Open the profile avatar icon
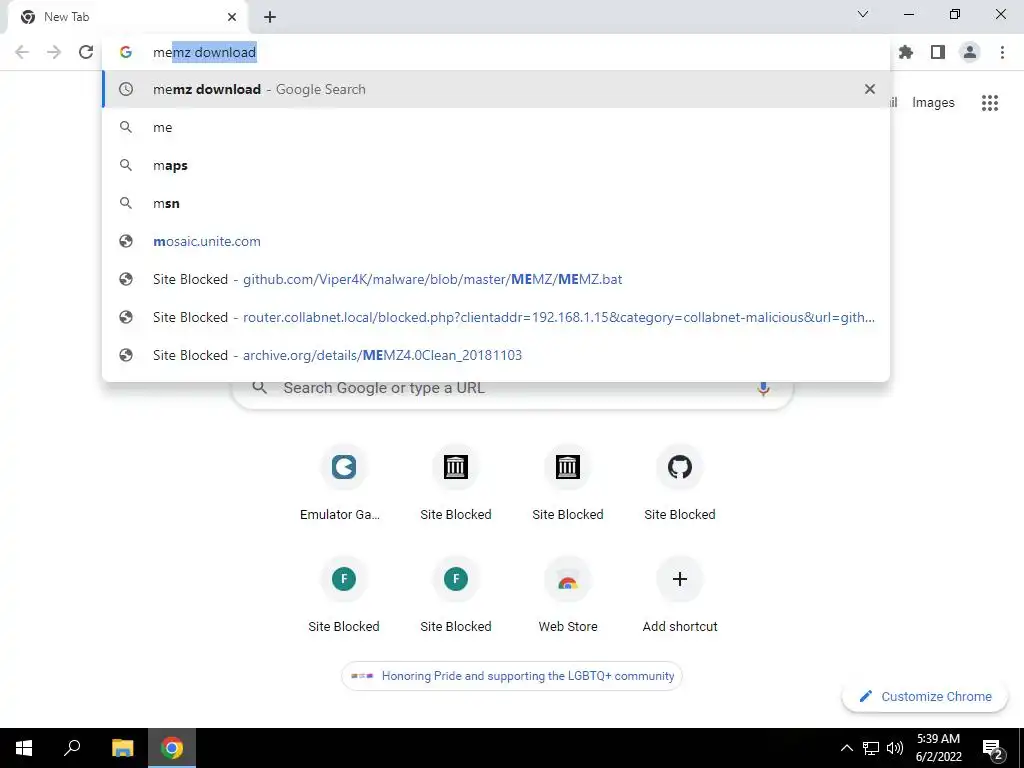The height and width of the screenshot is (768, 1024). tap(970, 52)
